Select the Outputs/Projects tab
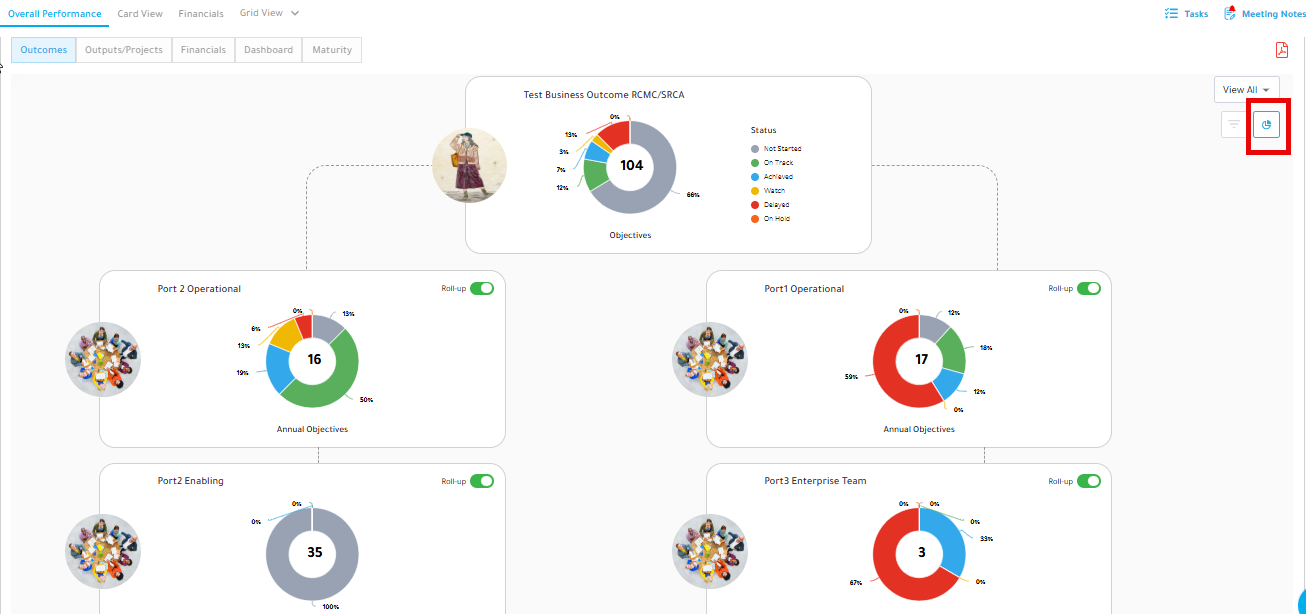The image size is (1306, 614). click(124, 50)
